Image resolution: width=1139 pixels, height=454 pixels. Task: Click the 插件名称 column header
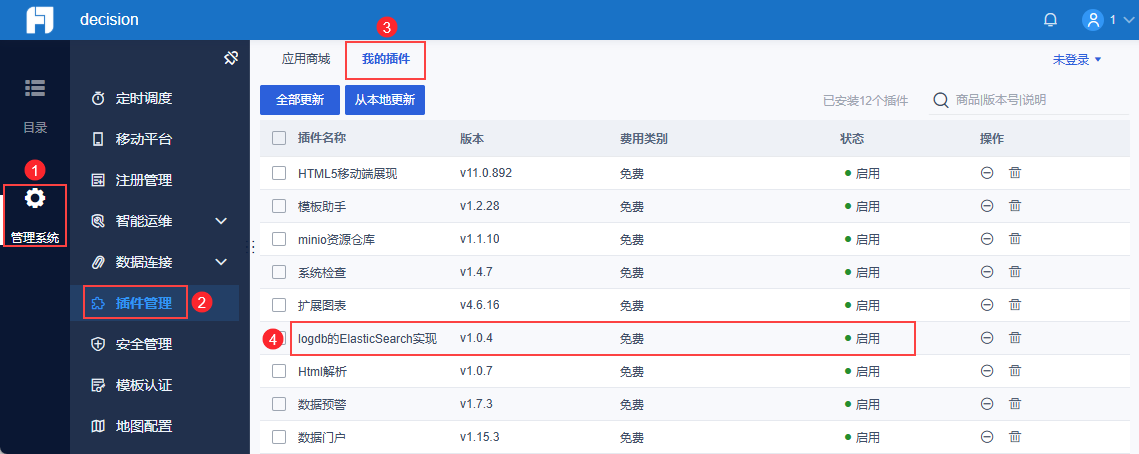322,138
